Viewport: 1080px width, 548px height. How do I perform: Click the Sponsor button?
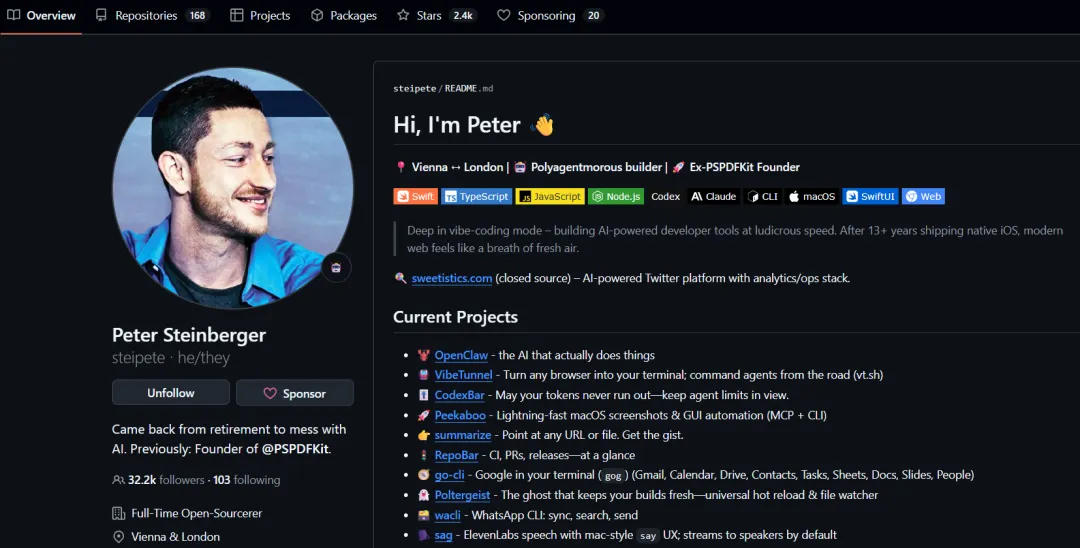coord(295,393)
